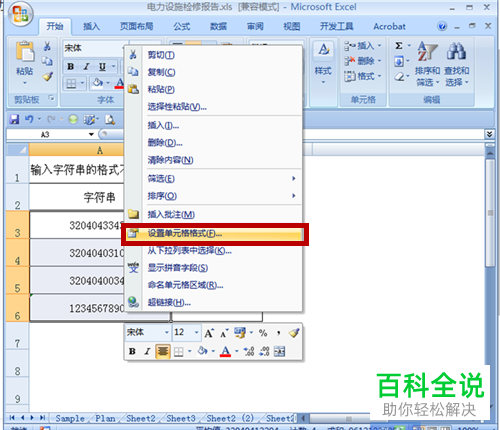Switch to the 插入 ribbon tab
The height and width of the screenshot is (430, 500).
click(91, 26)
